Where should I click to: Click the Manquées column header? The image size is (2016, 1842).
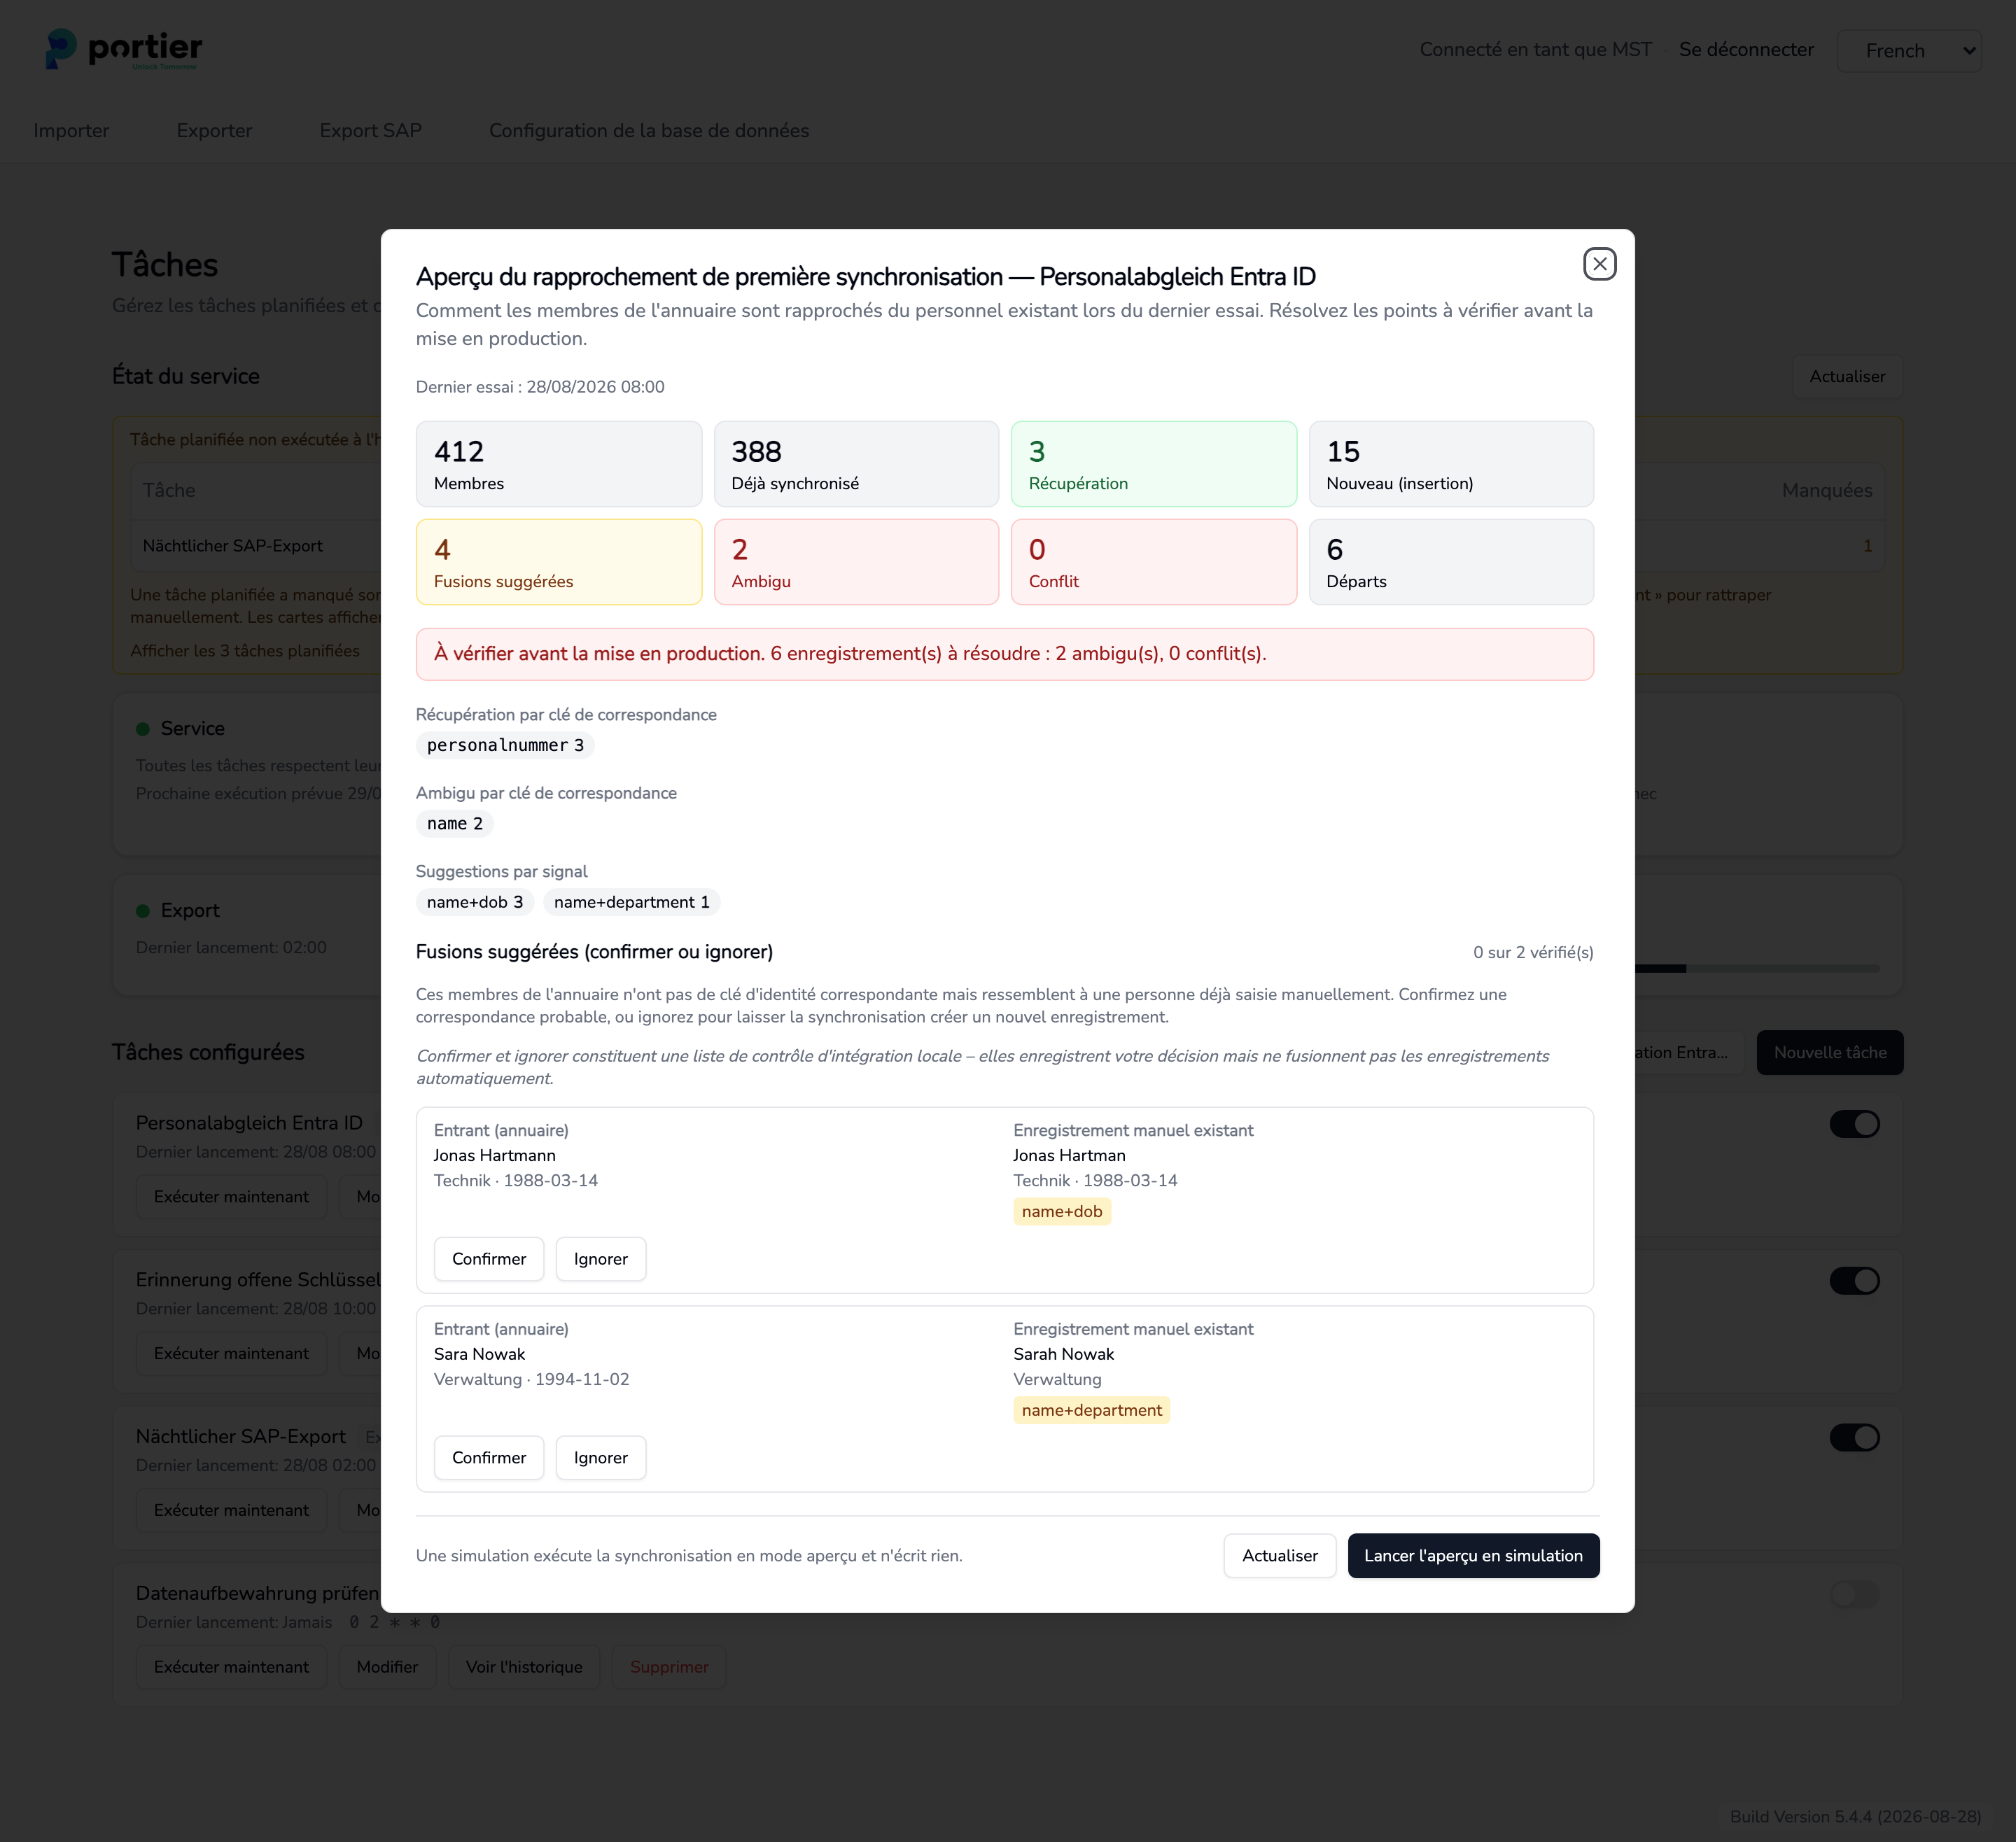pos(1827,491)
